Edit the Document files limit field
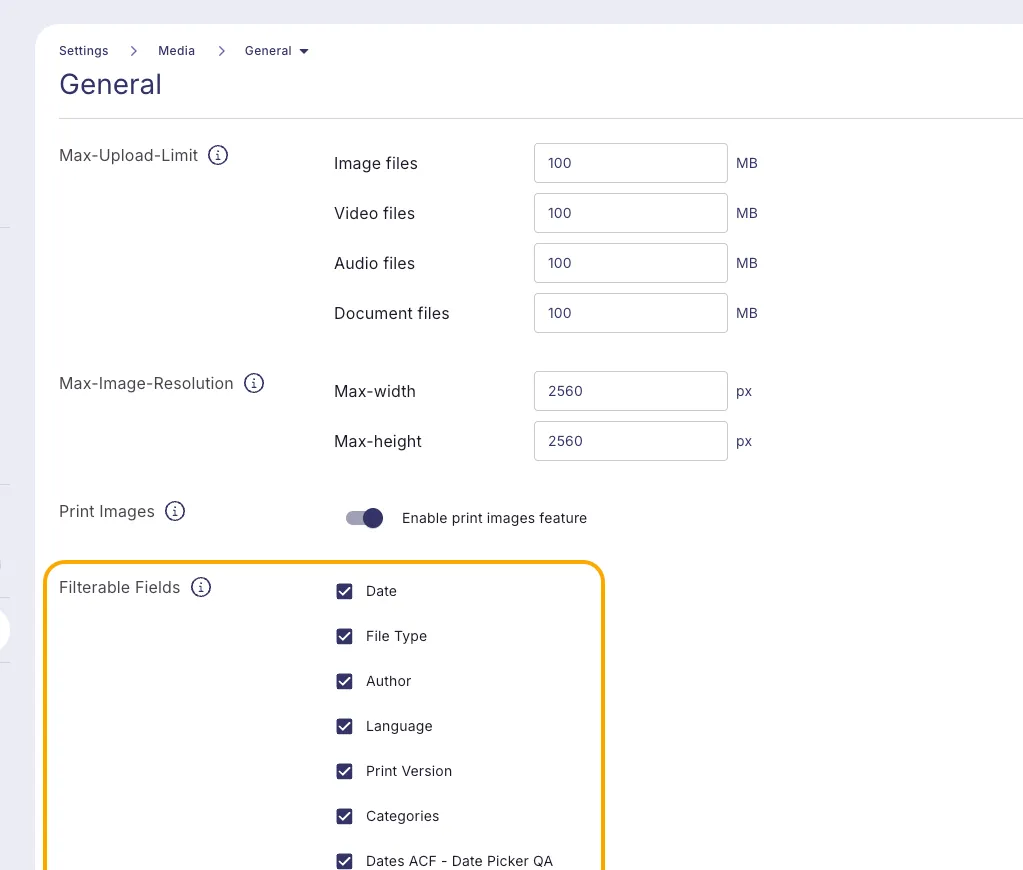1023x870 pixels. 630,313
